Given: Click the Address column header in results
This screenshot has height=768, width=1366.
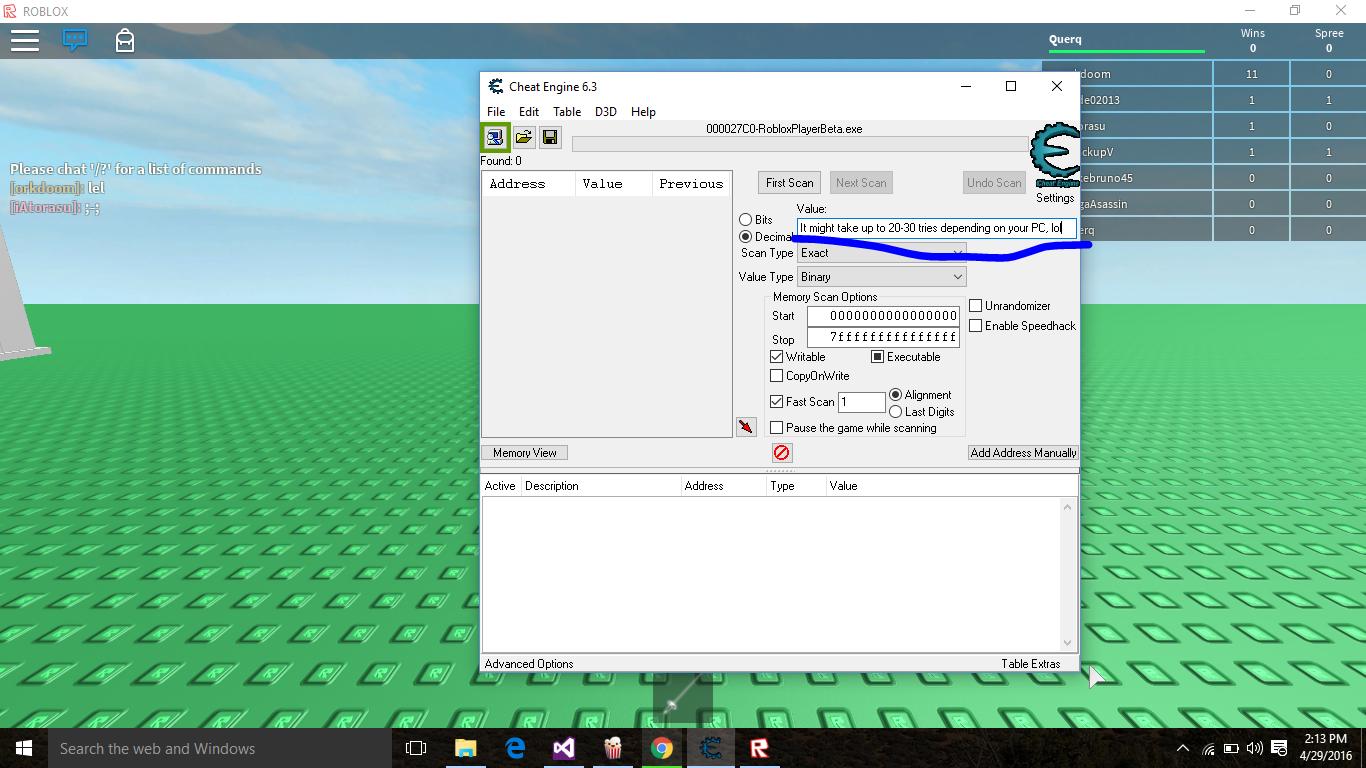Looking at the screenshot, I should coord(529,184).
